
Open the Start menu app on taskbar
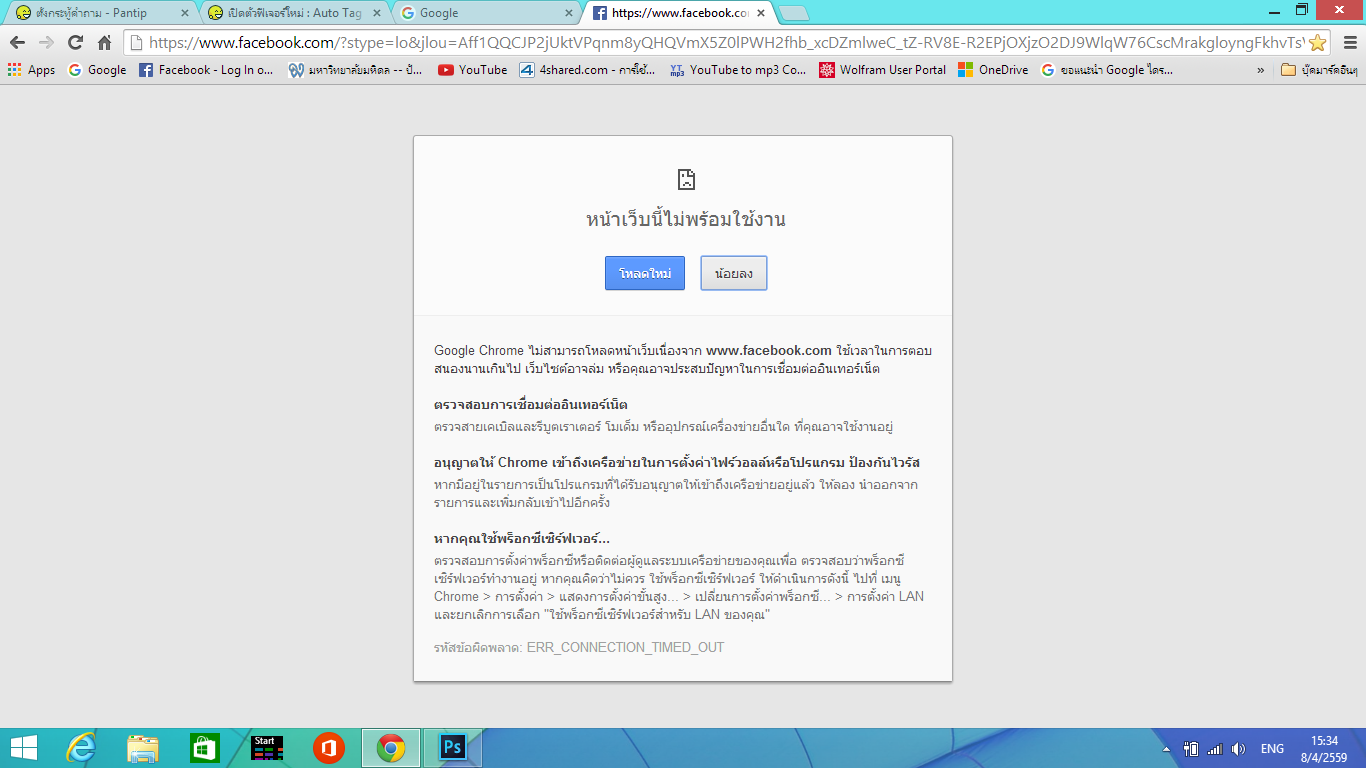(x=267, y=748)
